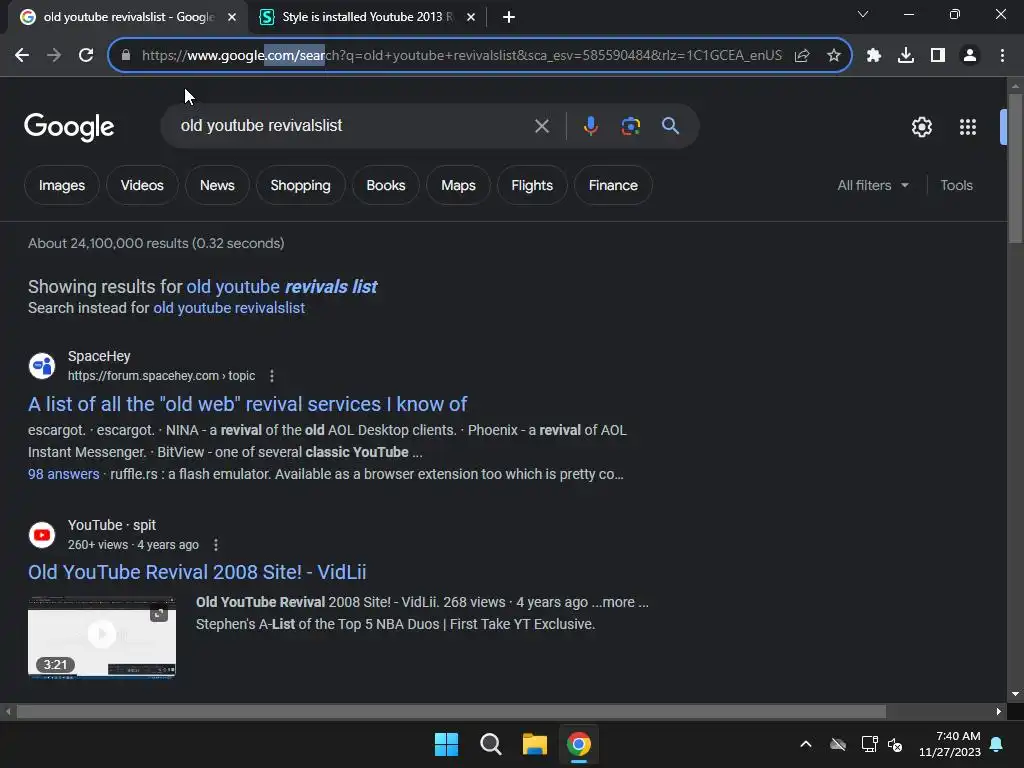The image size is (1024, 768).
Task: Expand the All filters dropdown
Action: 872,185
